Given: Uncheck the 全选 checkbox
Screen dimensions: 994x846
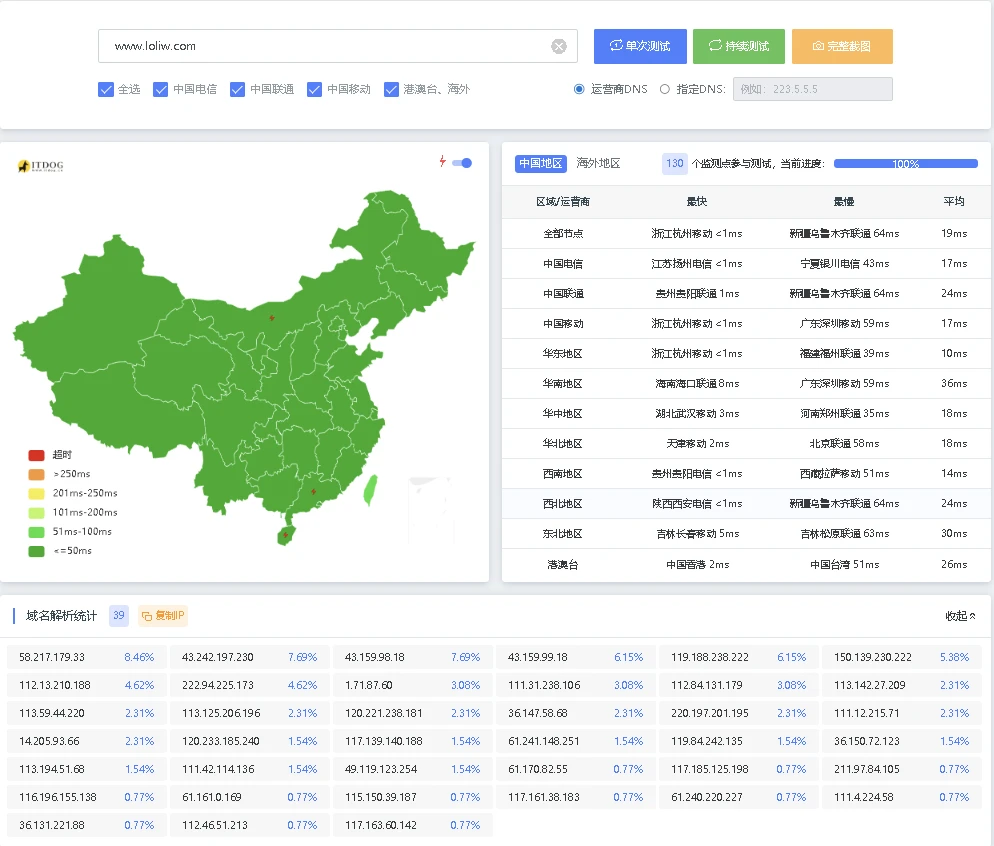Looking at the screenshot, I should pos(106,89).
